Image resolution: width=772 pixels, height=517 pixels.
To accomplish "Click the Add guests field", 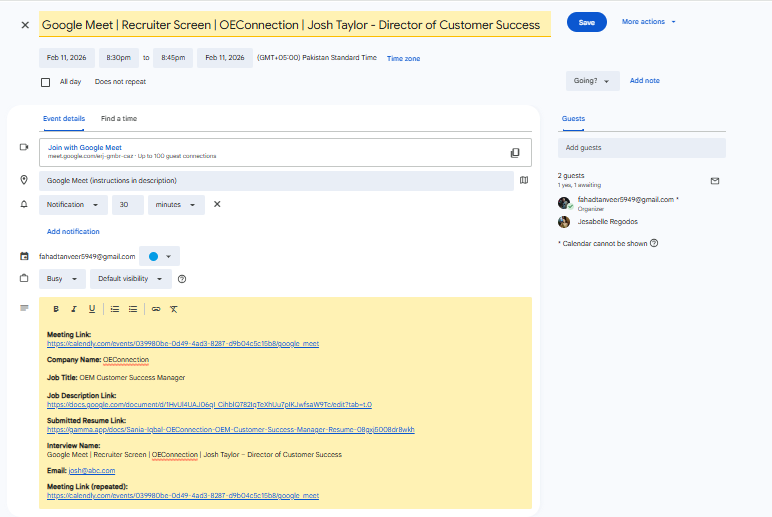I will (x=642, y=148).
